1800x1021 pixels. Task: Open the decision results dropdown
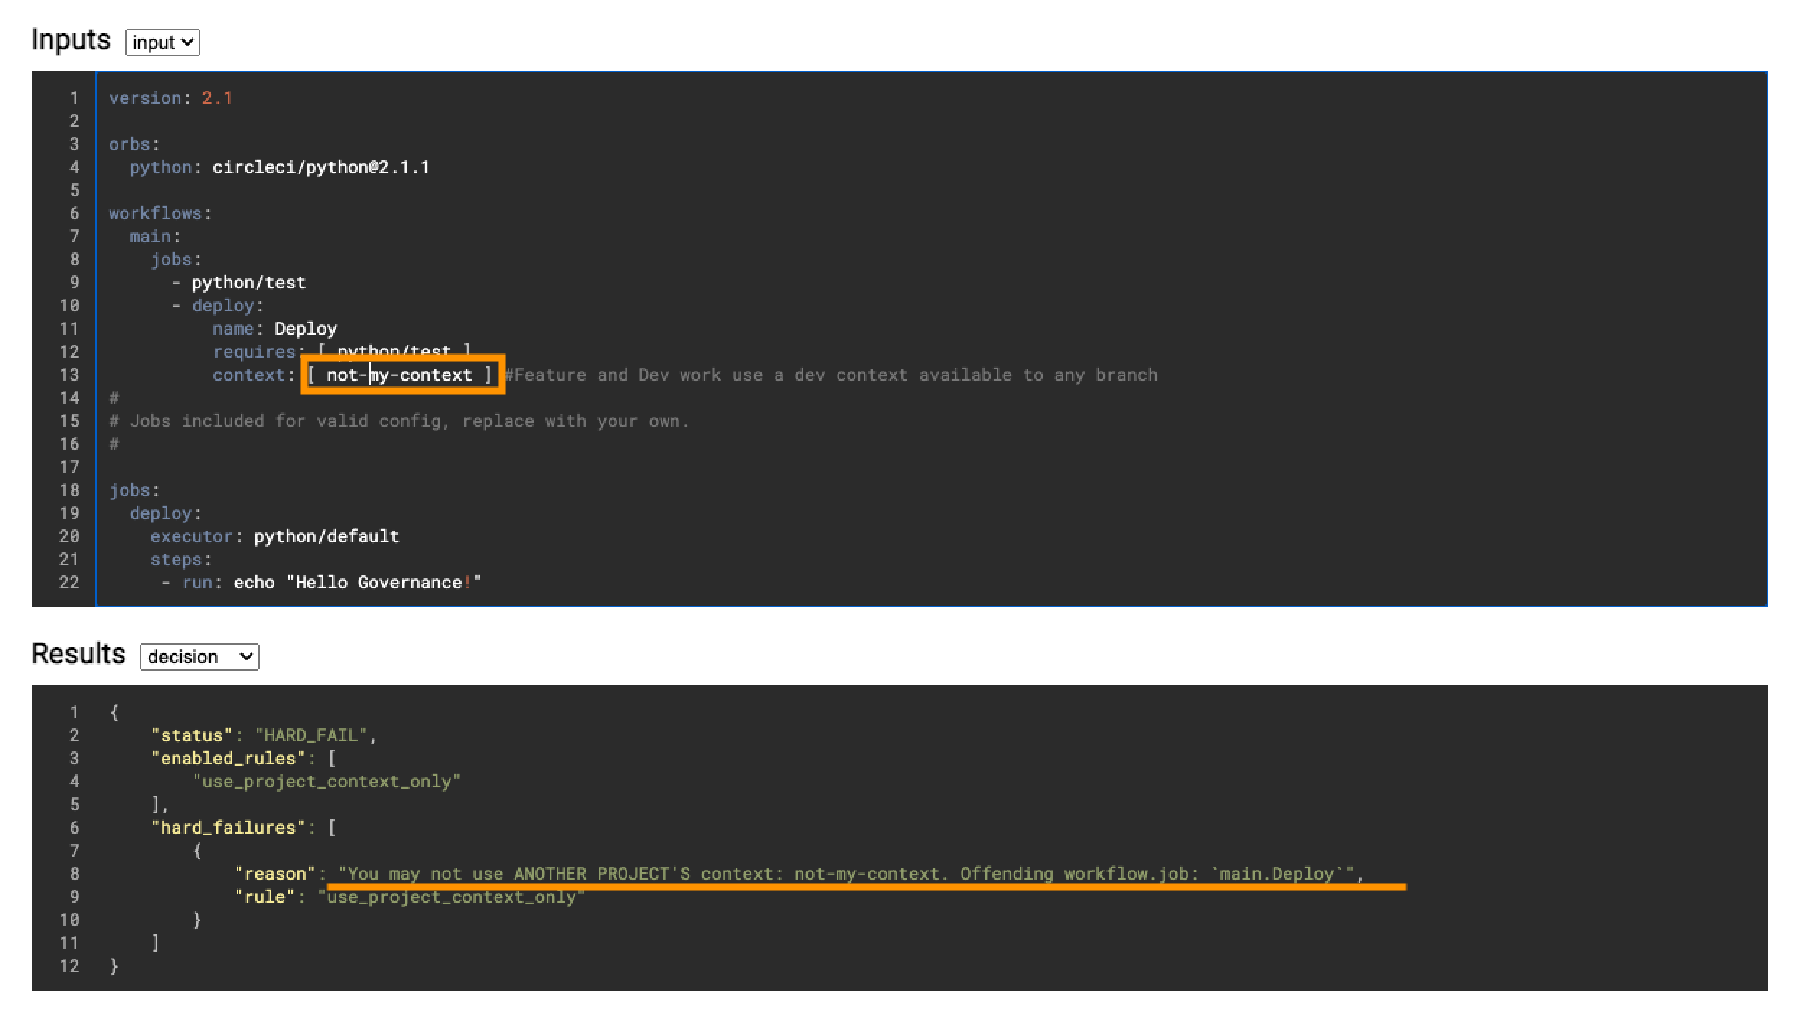point(198,657)
